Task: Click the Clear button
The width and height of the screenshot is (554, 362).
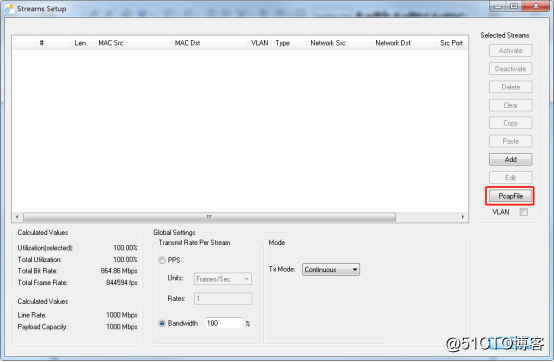Action: (510, 105)
